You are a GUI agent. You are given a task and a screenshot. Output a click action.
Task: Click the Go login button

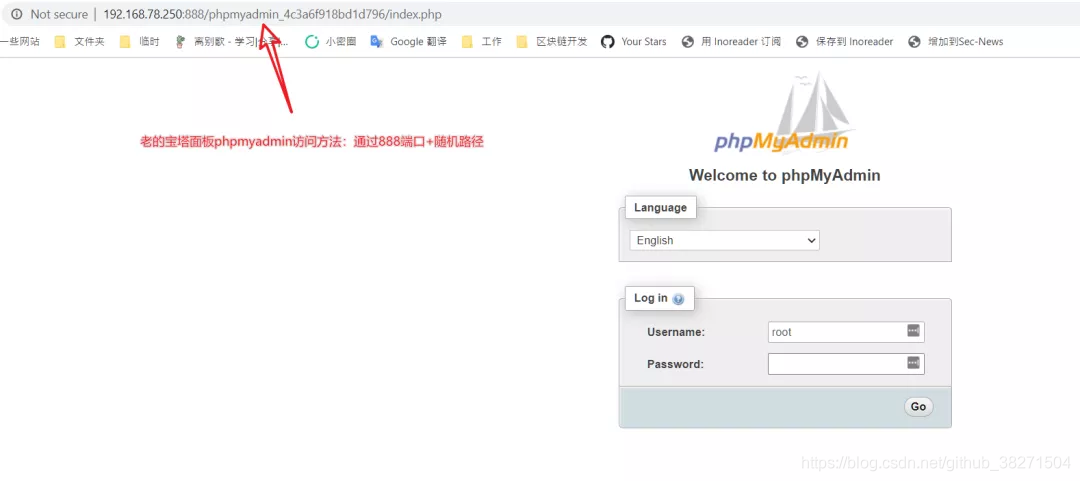point(918,407)
